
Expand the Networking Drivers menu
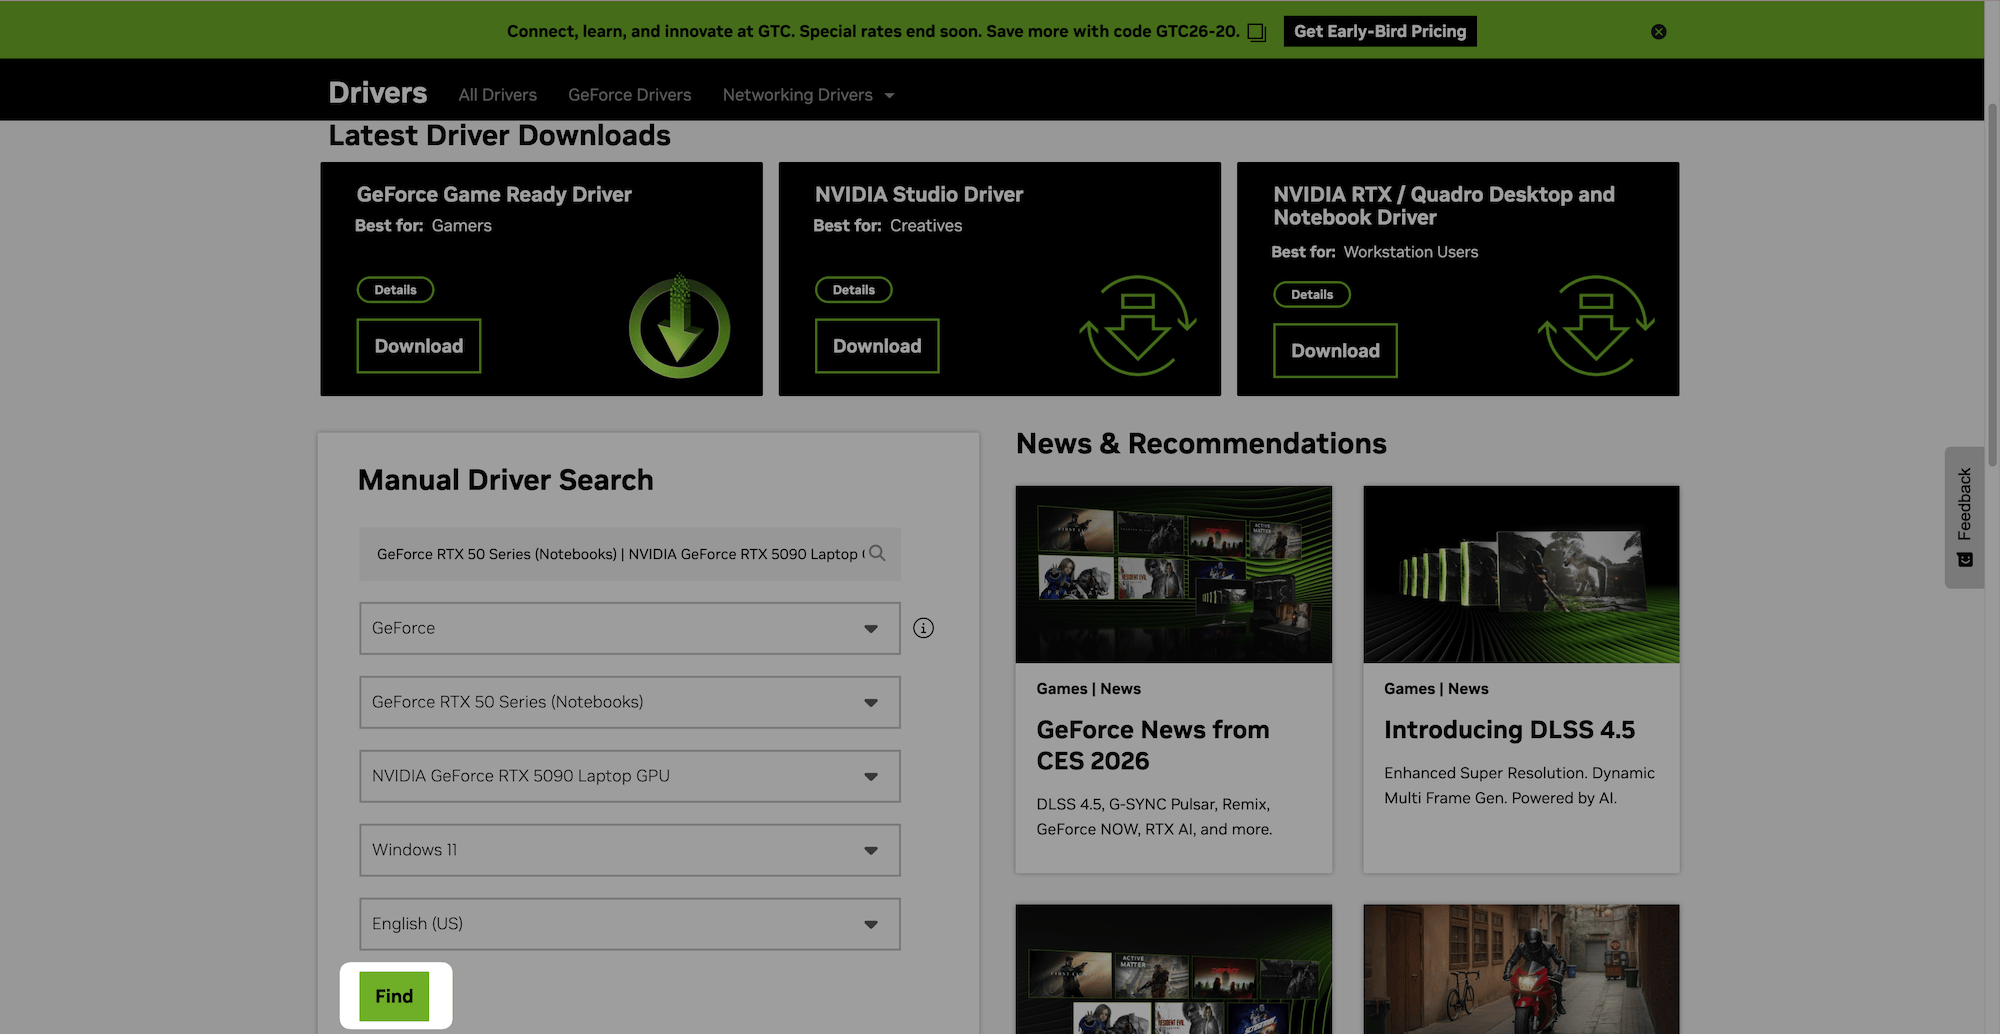(807, 94)
